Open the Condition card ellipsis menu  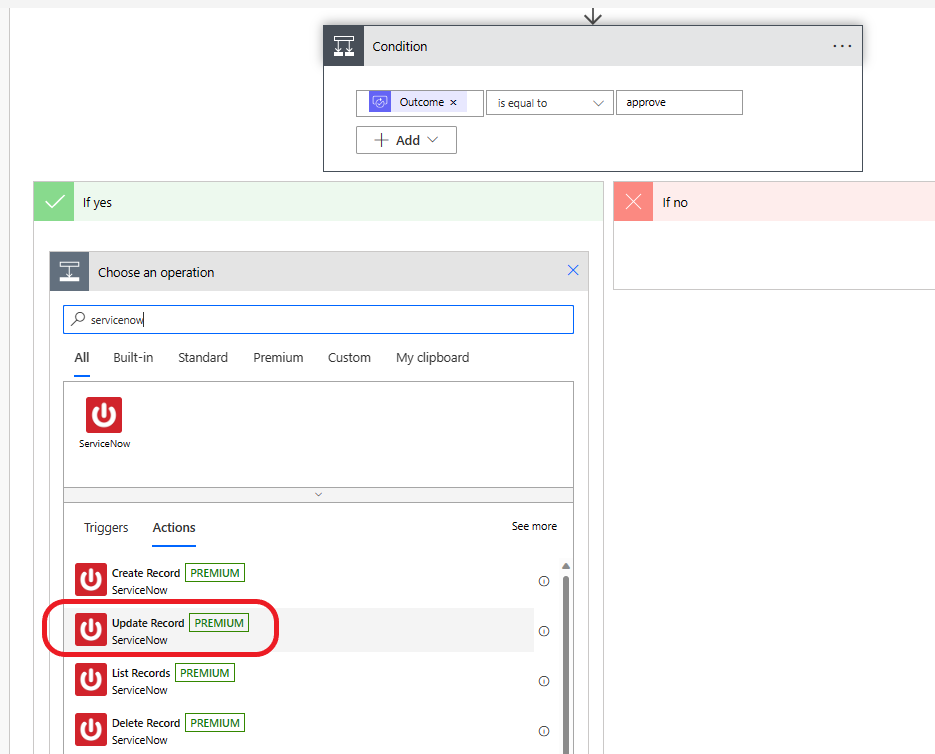coord(842,46)
